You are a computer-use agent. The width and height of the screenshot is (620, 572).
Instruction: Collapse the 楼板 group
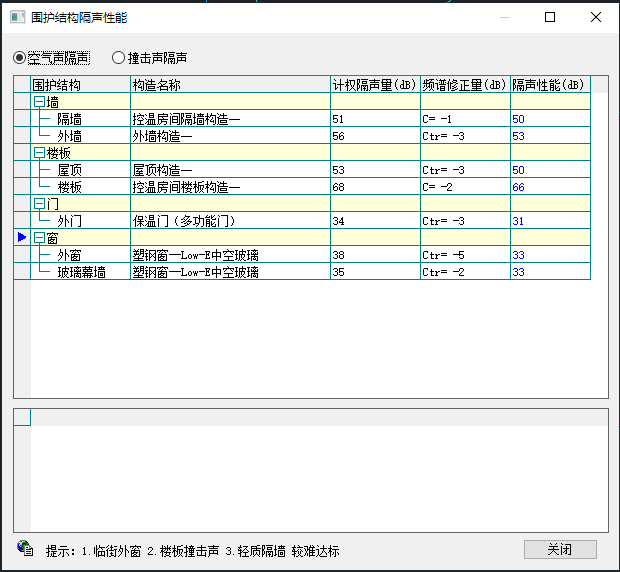(39, 153)
